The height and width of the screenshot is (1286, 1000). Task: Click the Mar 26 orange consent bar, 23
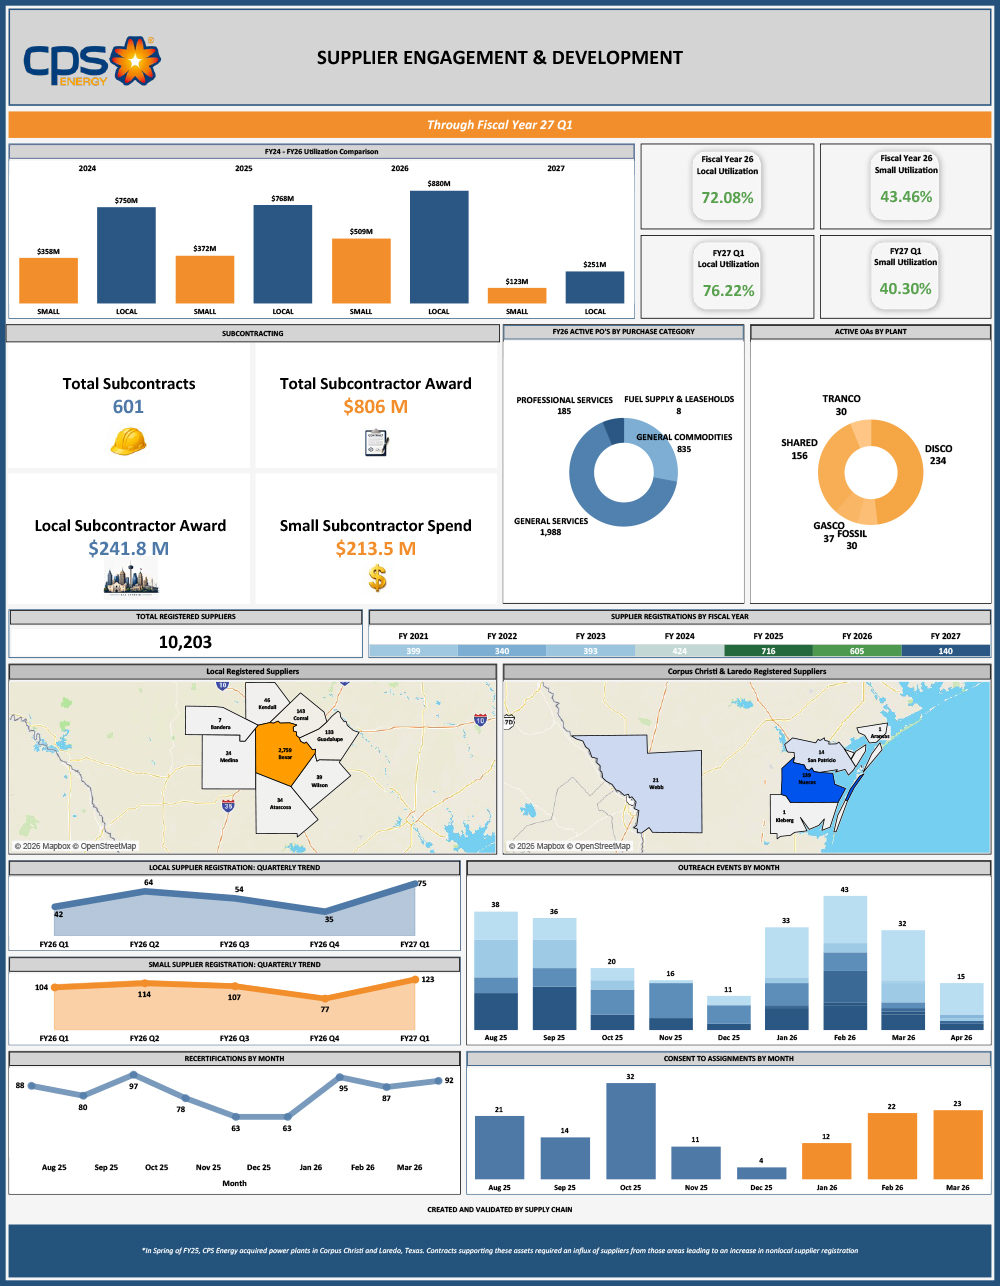point(957,1144)
